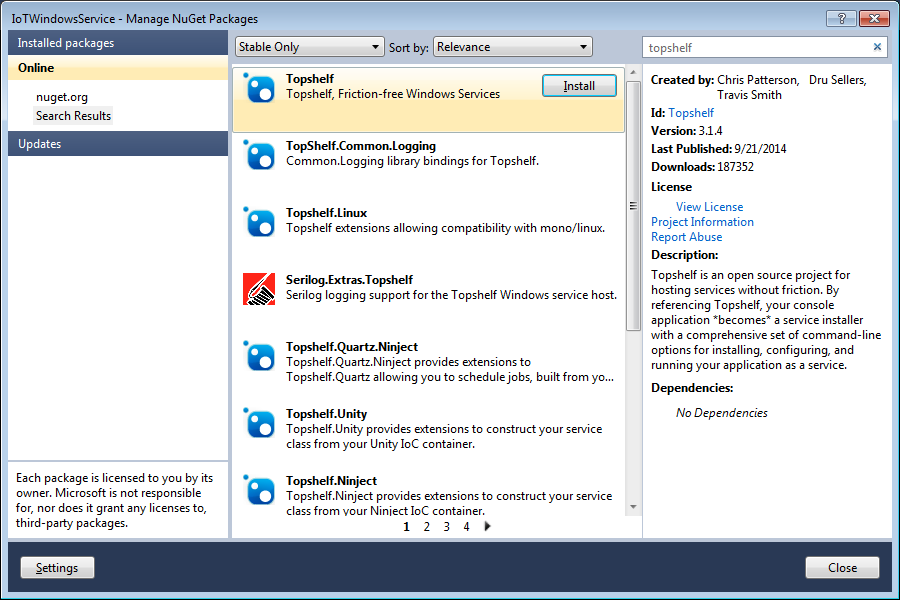Viewport: 900px width, 600px height.
Task: Clear the topshelf search box text
Action: 877,47
